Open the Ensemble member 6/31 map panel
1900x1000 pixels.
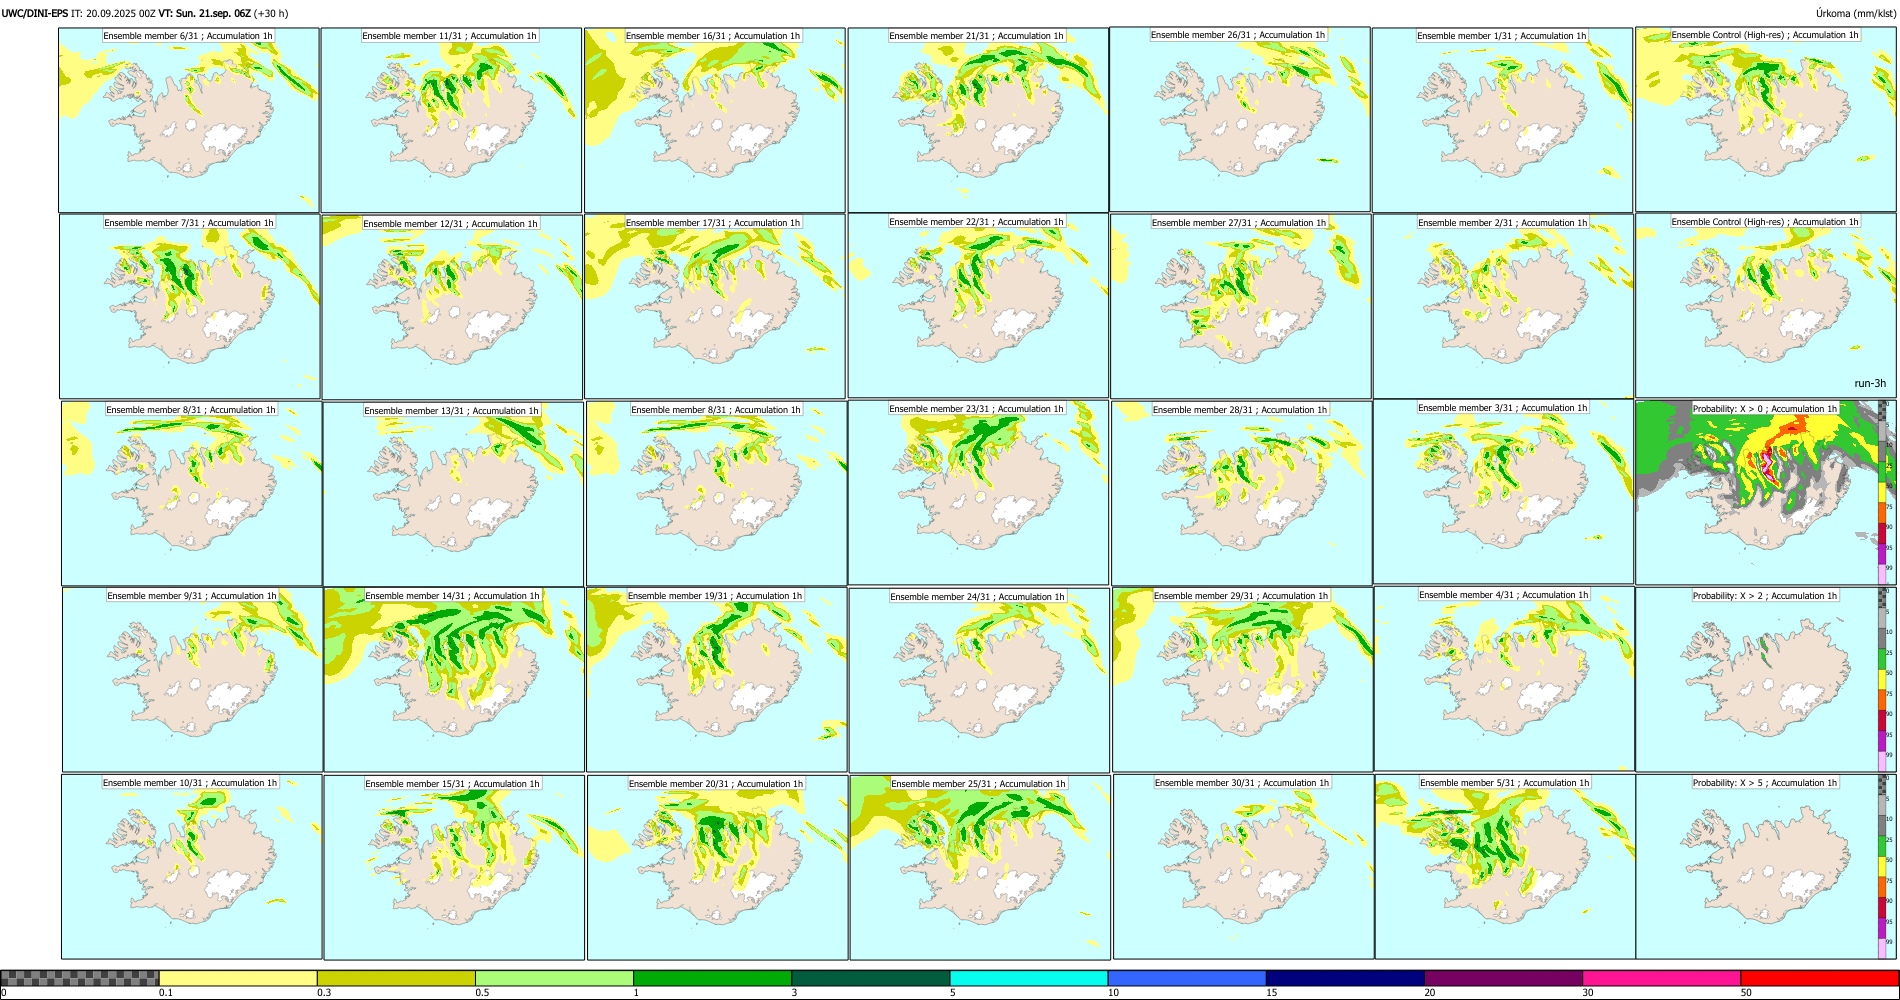[x=188, y=119]
